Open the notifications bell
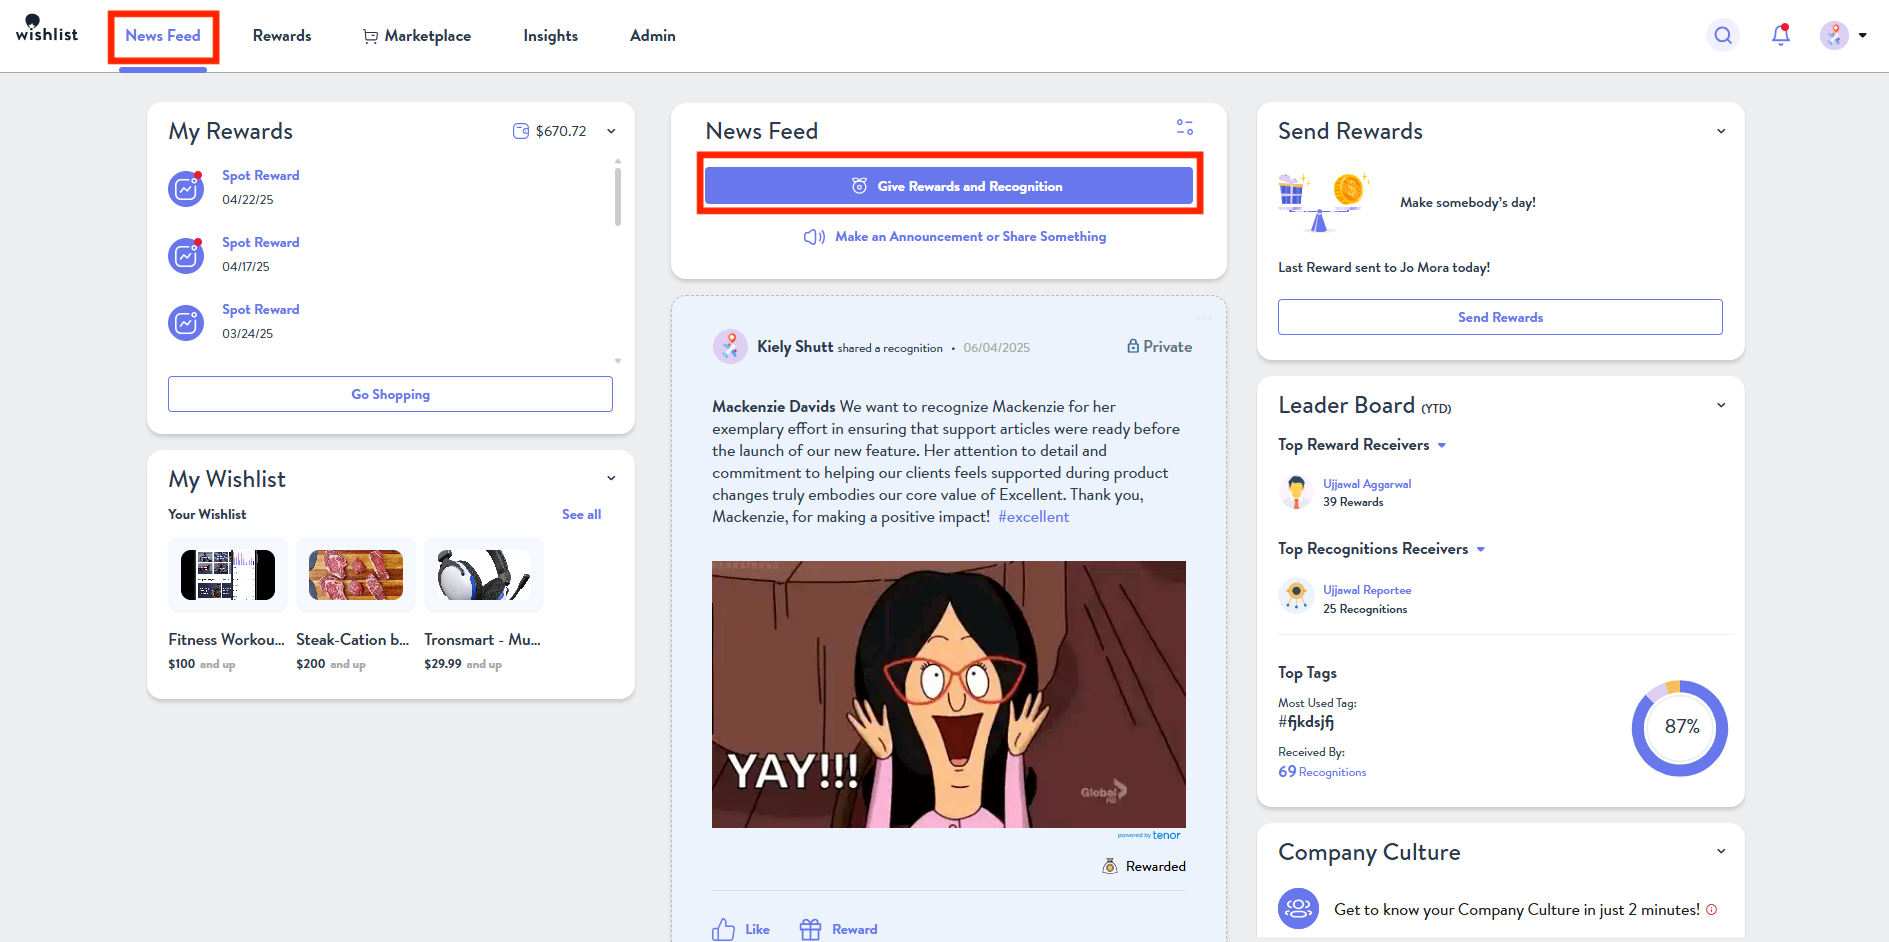The image size is (1889, 942). tap(1780, 35)
